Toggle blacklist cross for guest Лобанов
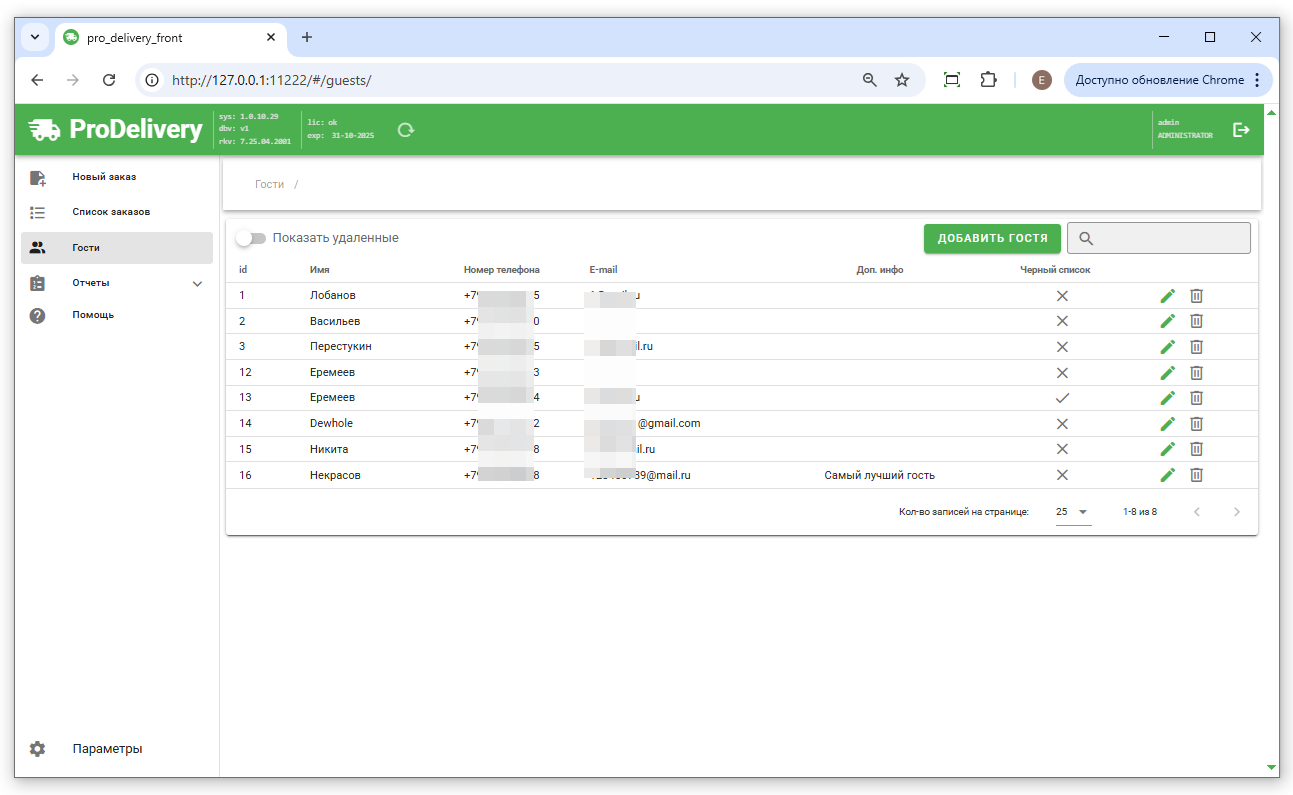 coord(1062,296)
